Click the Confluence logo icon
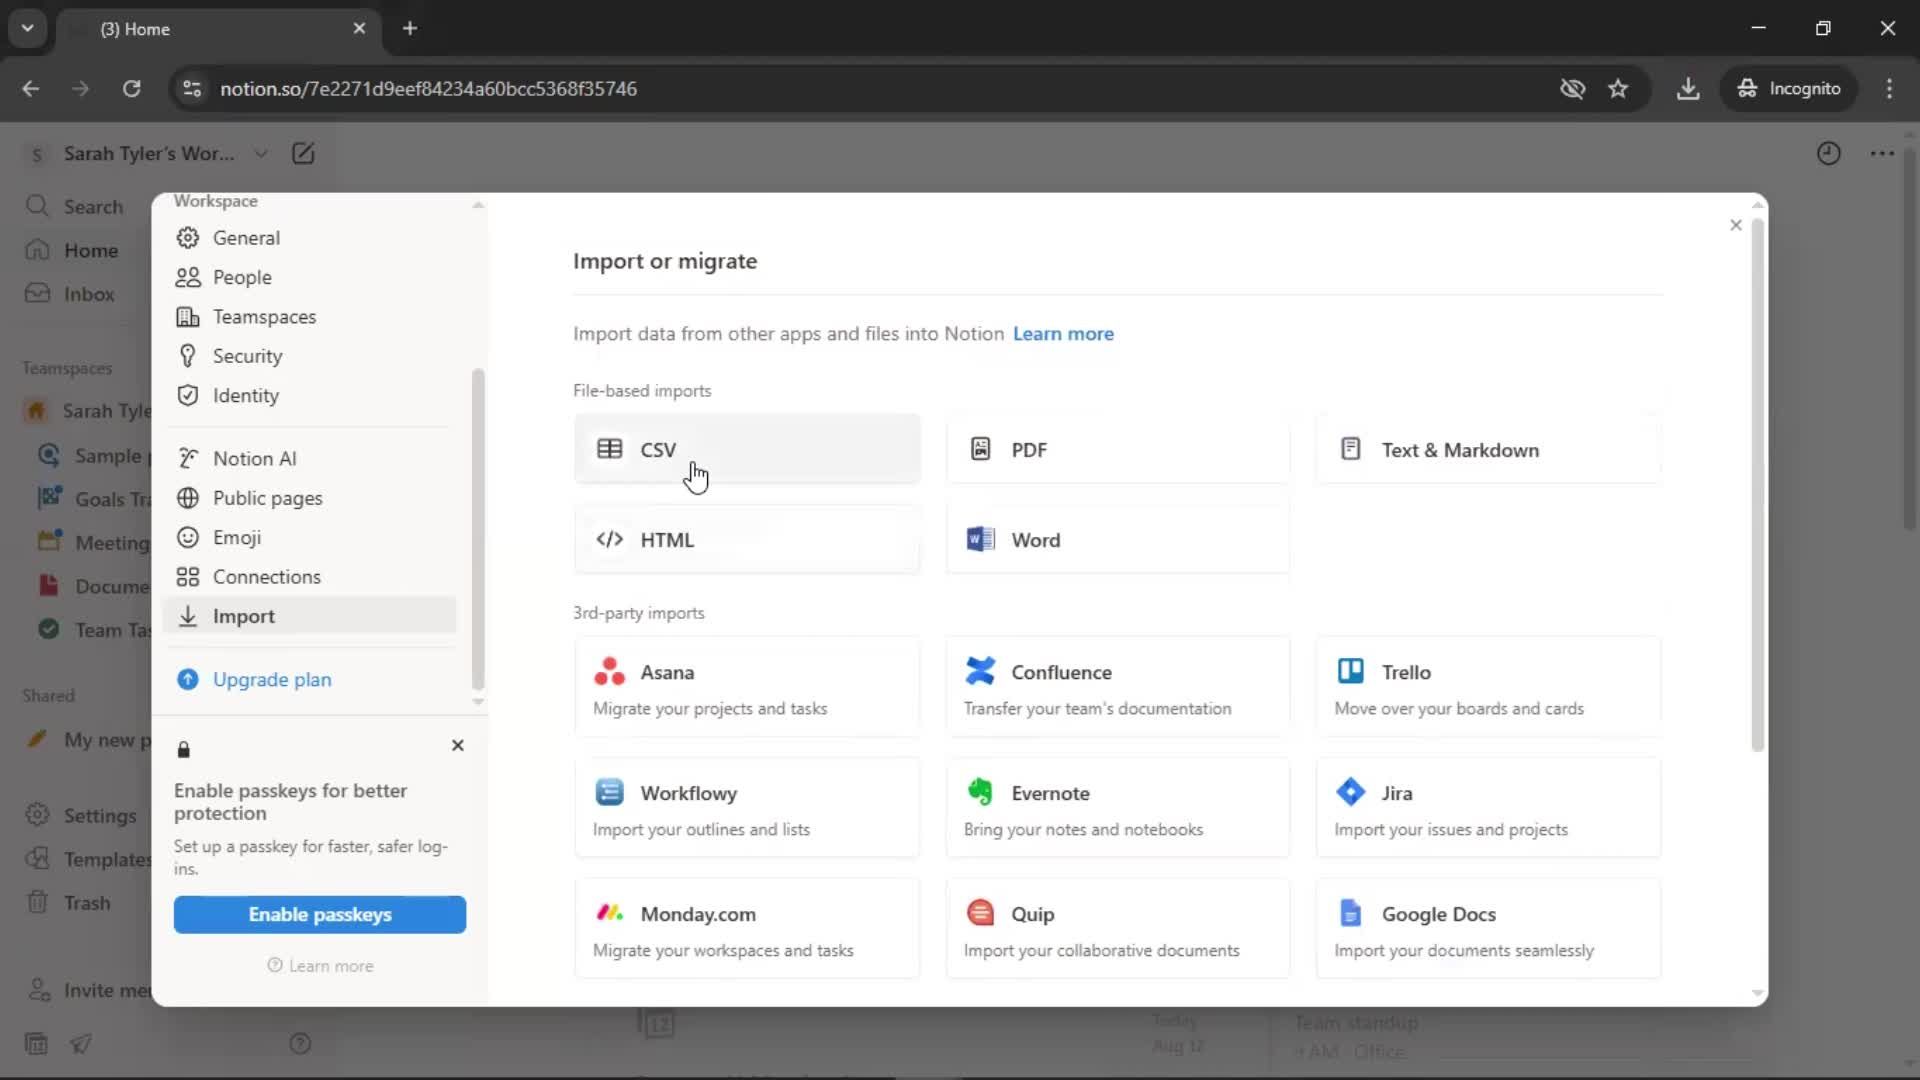 tap(980, 671)
